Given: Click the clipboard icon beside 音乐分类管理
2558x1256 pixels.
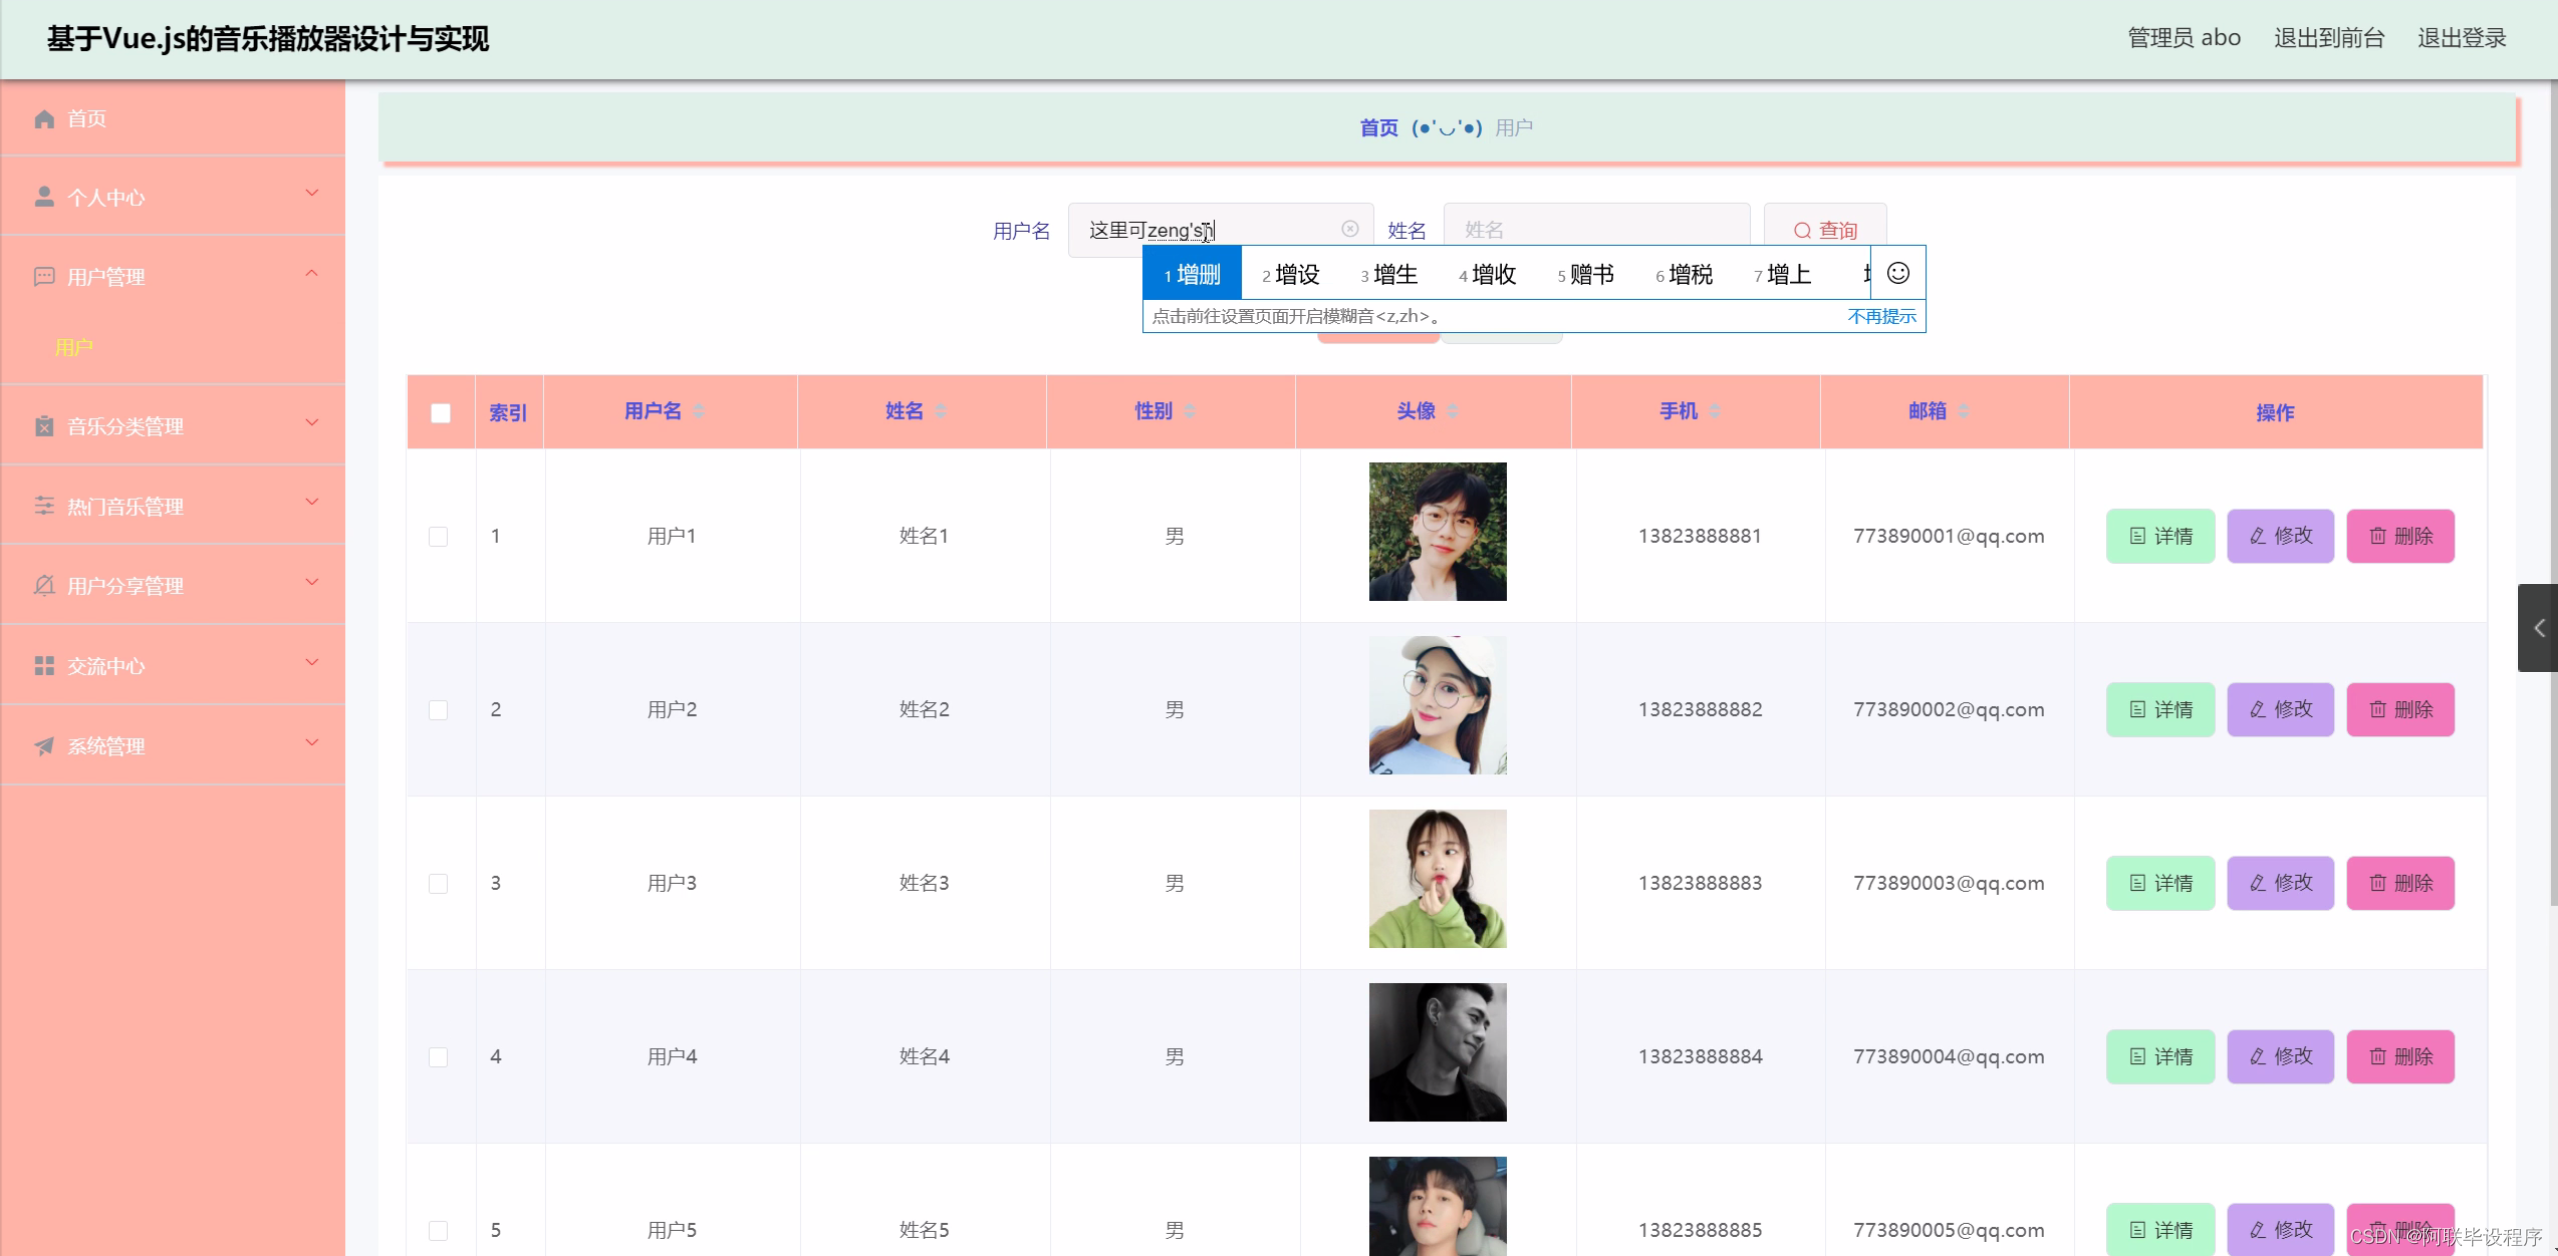Looking at the screenshot, I should (x=44, y=426).
